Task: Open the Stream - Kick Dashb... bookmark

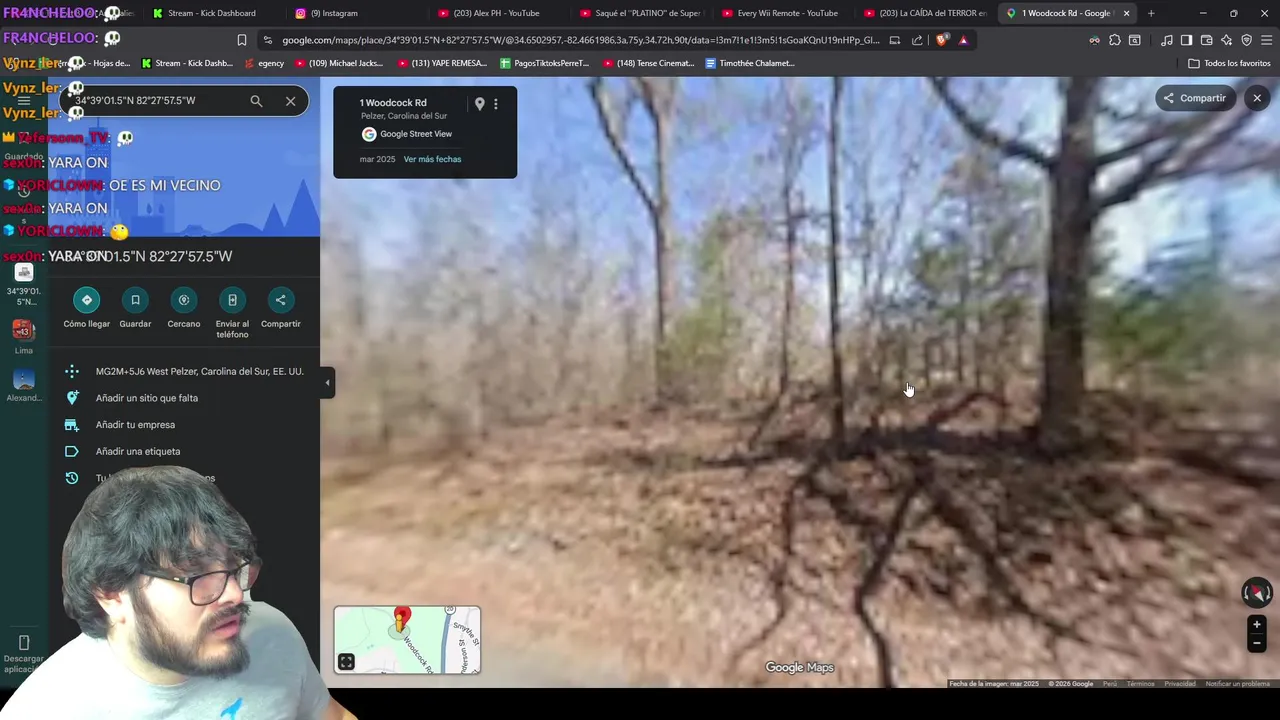Action: click(x=187, y=63)
